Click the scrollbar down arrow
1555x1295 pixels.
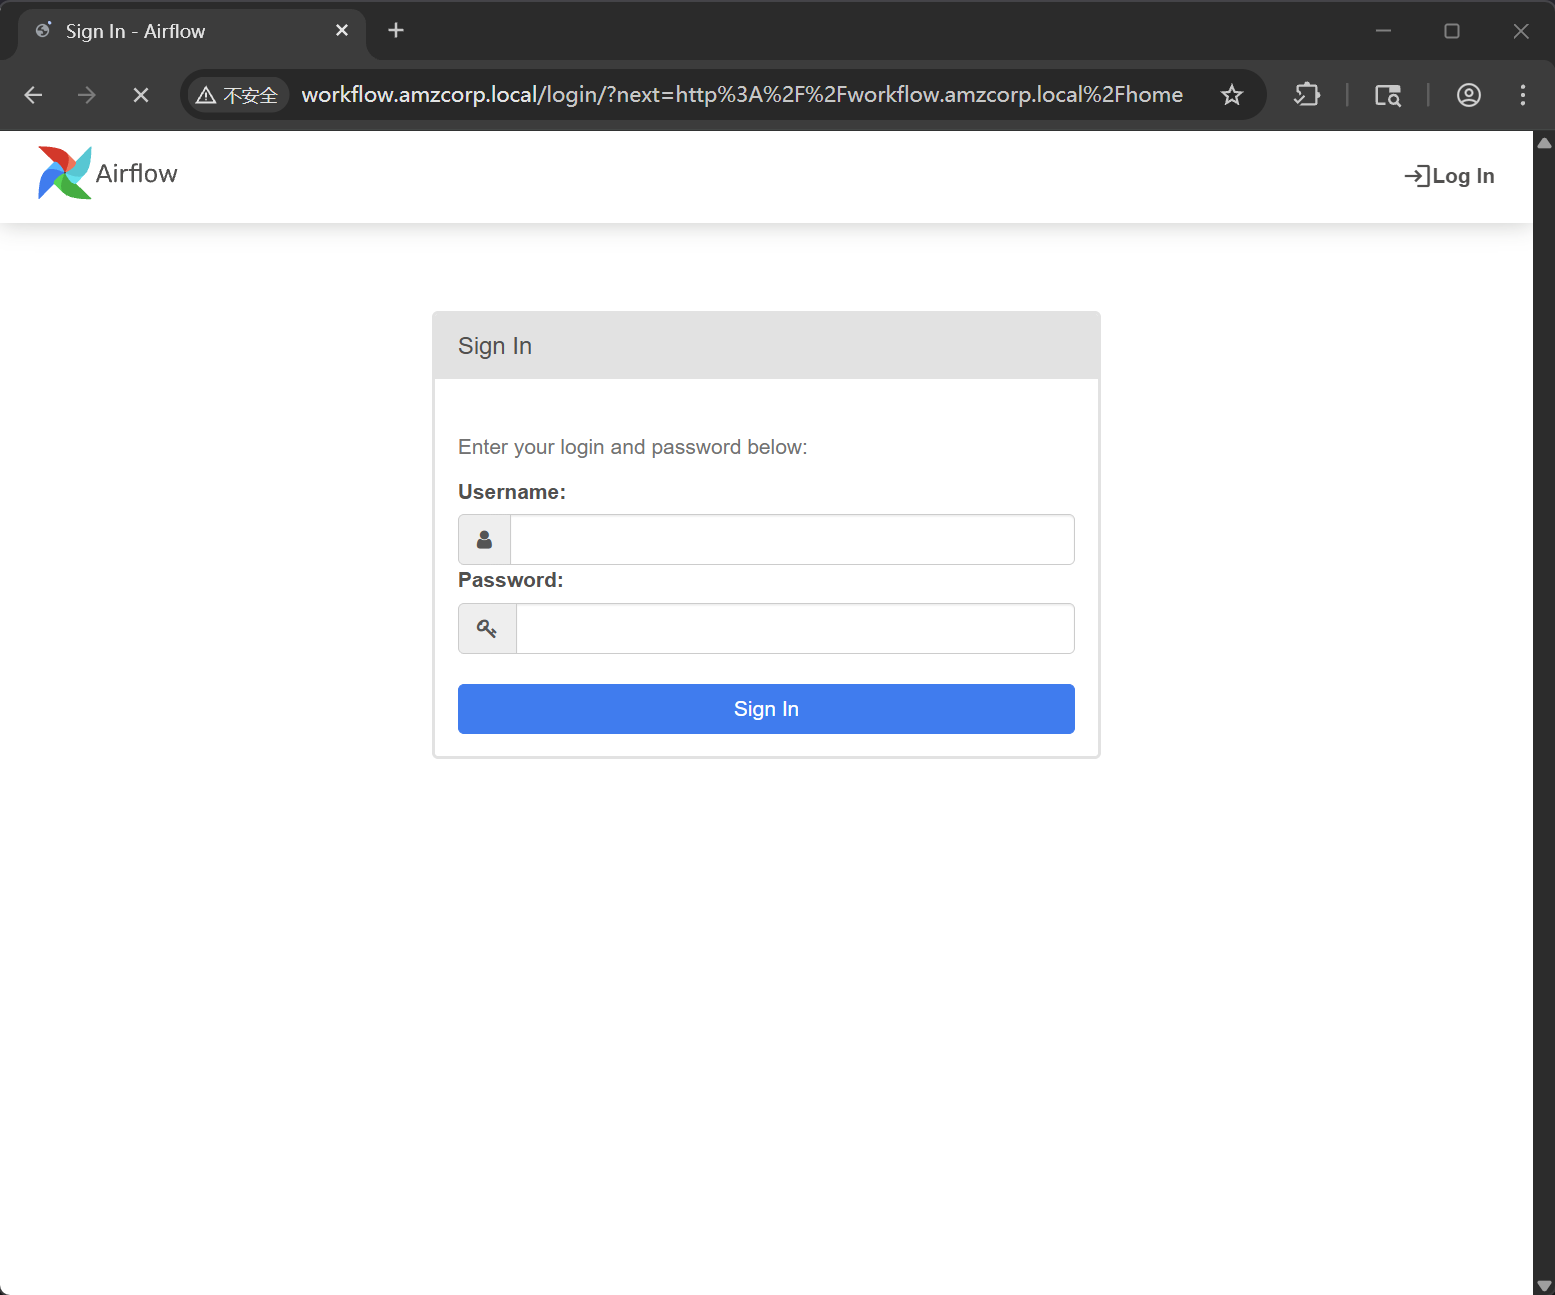point(1543,1285)
